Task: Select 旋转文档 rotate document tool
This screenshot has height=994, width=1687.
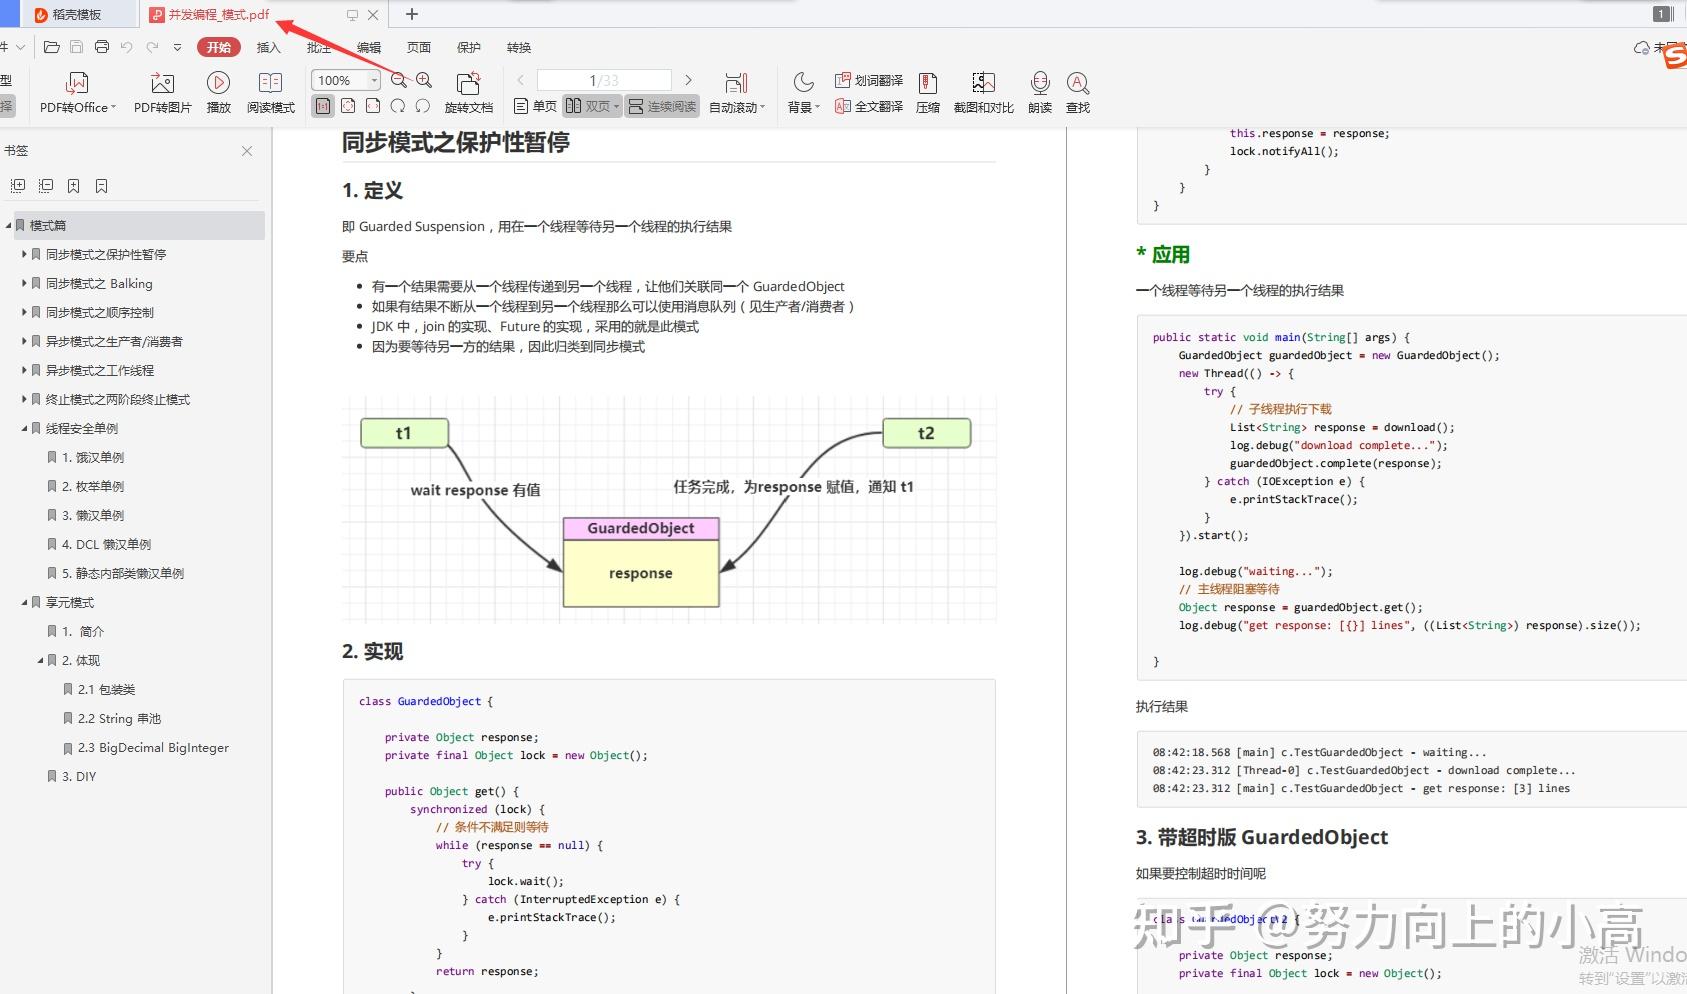Action: pyautogui.click(x=468, y=93)
